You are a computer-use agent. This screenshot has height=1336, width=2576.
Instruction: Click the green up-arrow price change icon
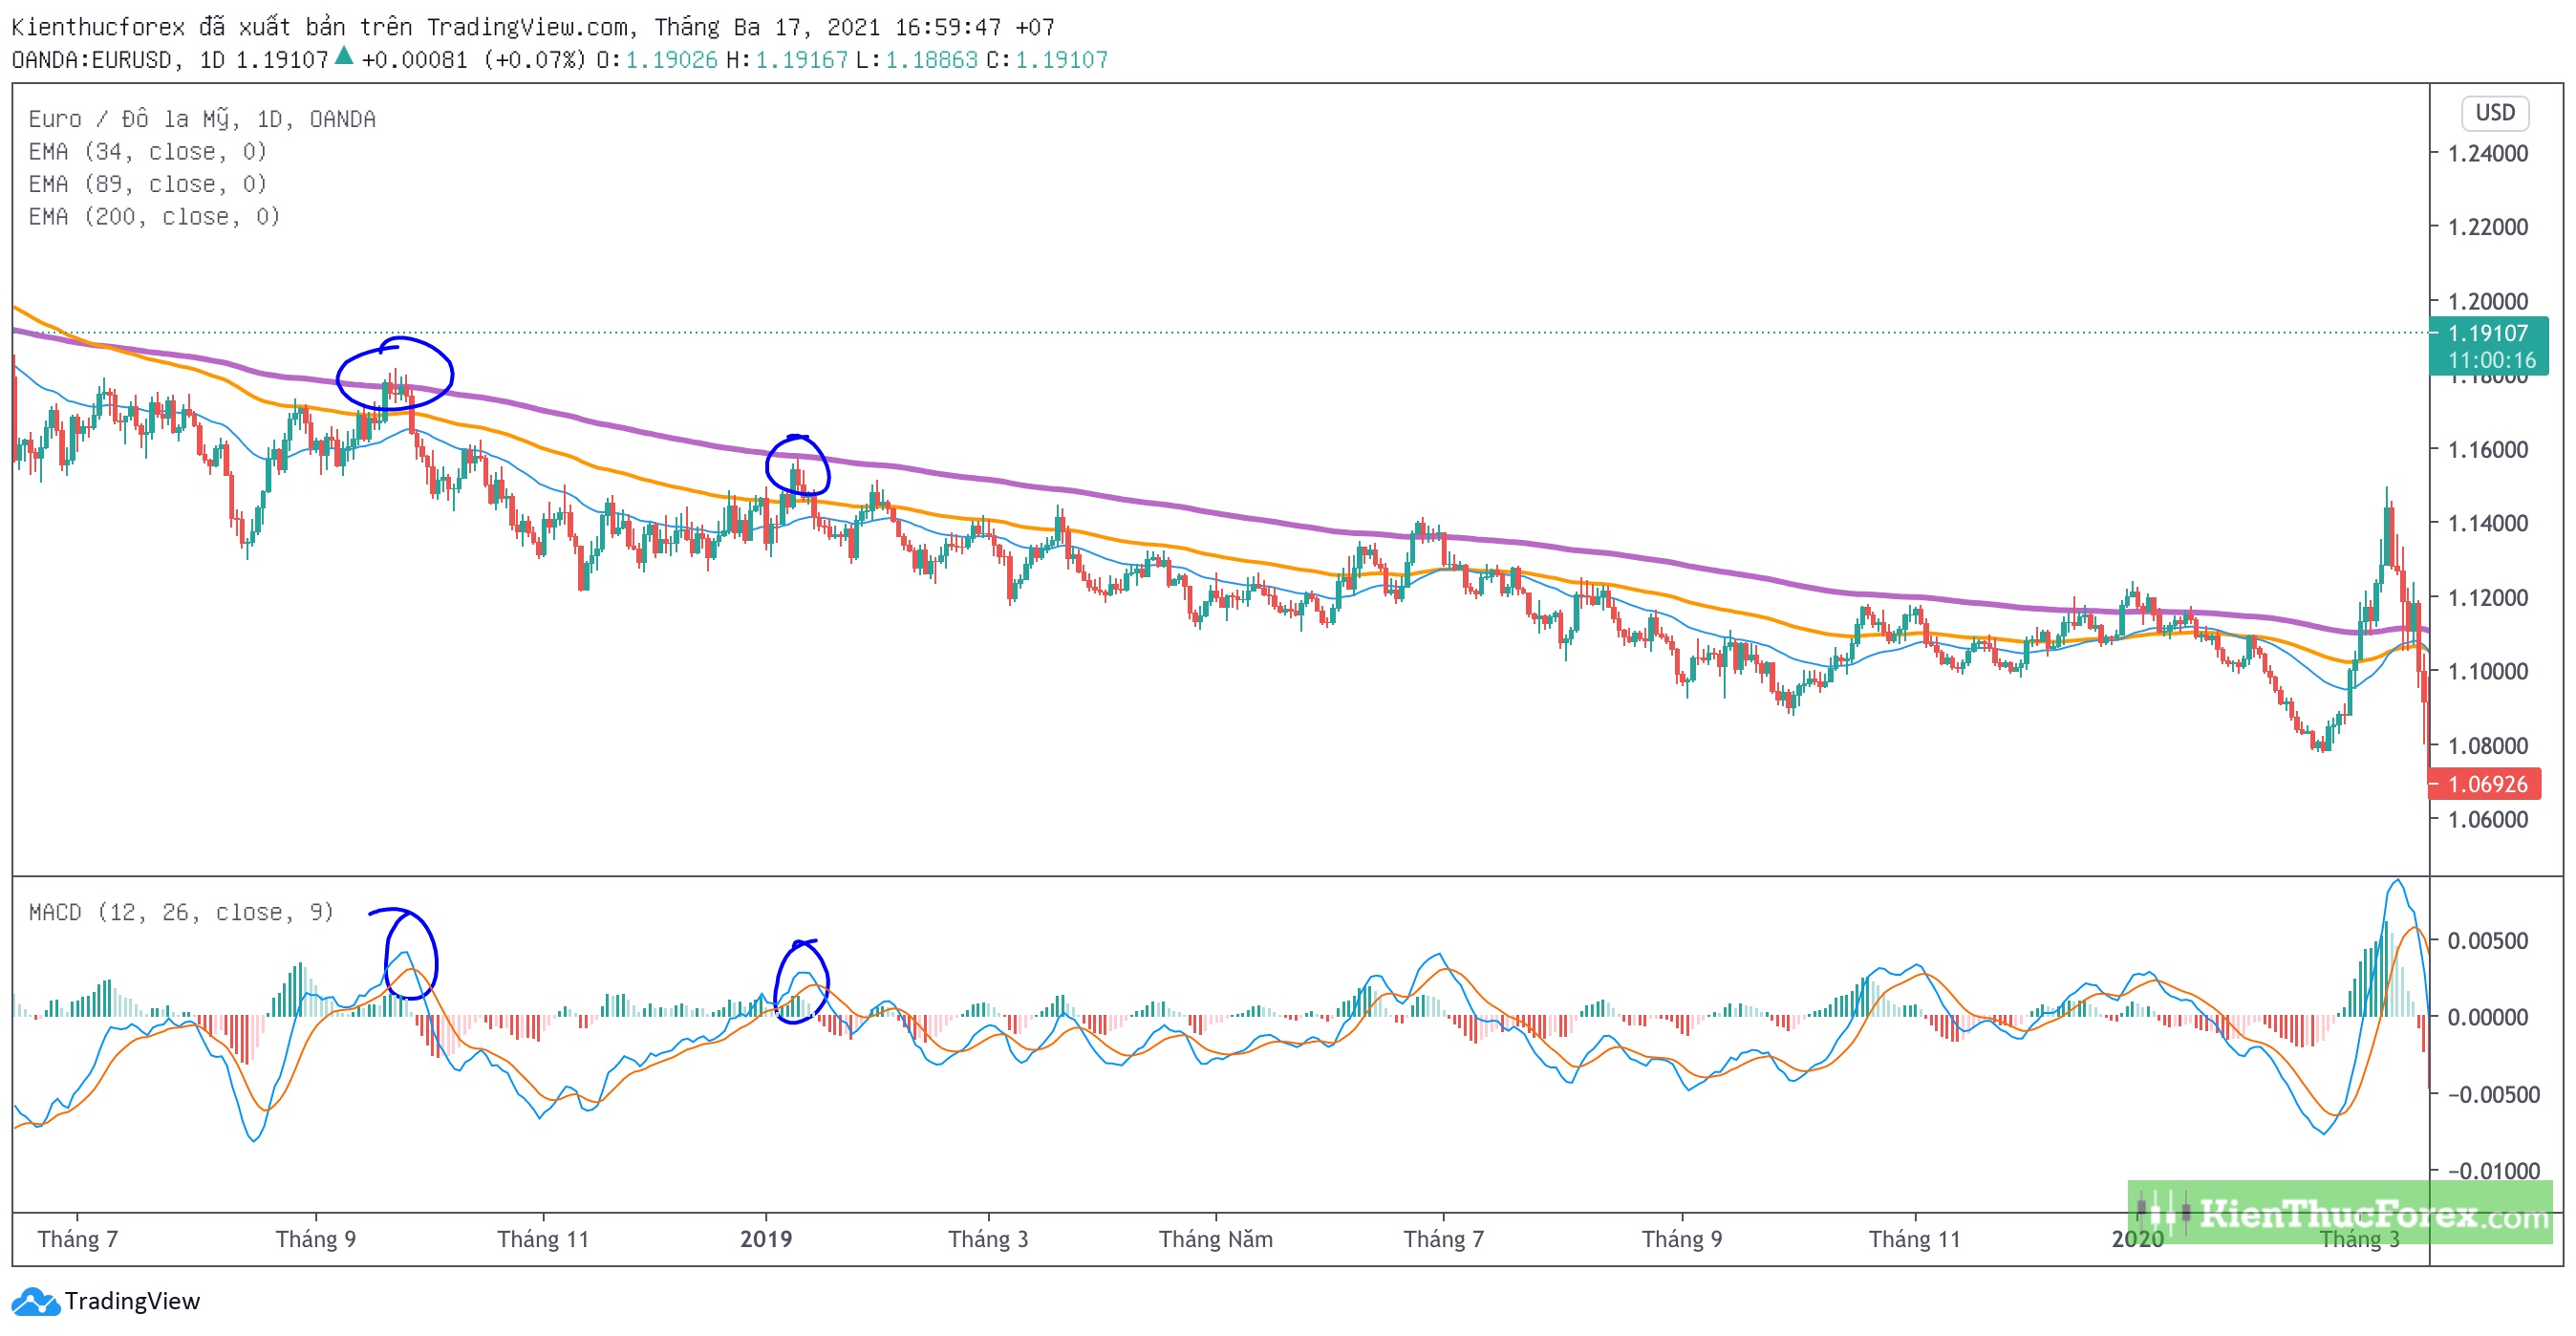(344, 56)
